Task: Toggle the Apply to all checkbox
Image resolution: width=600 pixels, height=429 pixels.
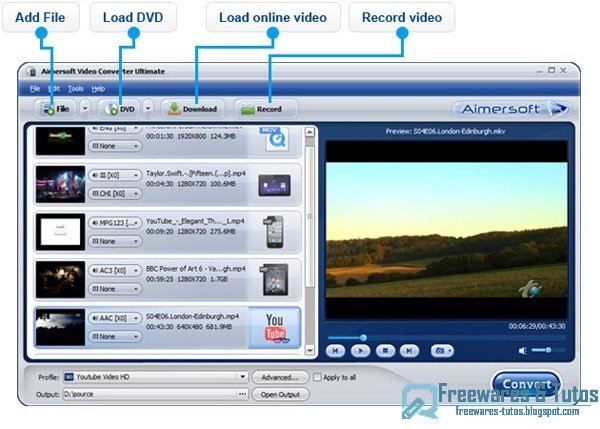Action: pos(317,377)
